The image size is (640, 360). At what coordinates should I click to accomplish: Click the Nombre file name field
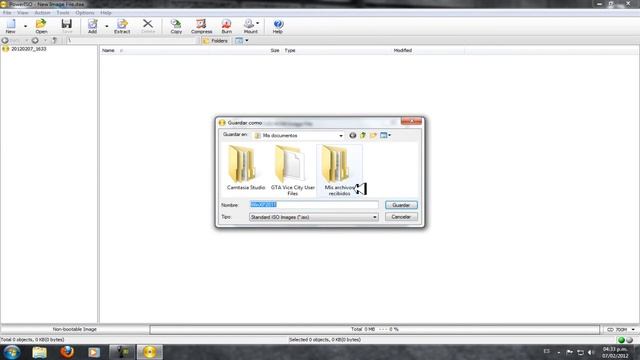pyautogui.click(x=313, y=204)
